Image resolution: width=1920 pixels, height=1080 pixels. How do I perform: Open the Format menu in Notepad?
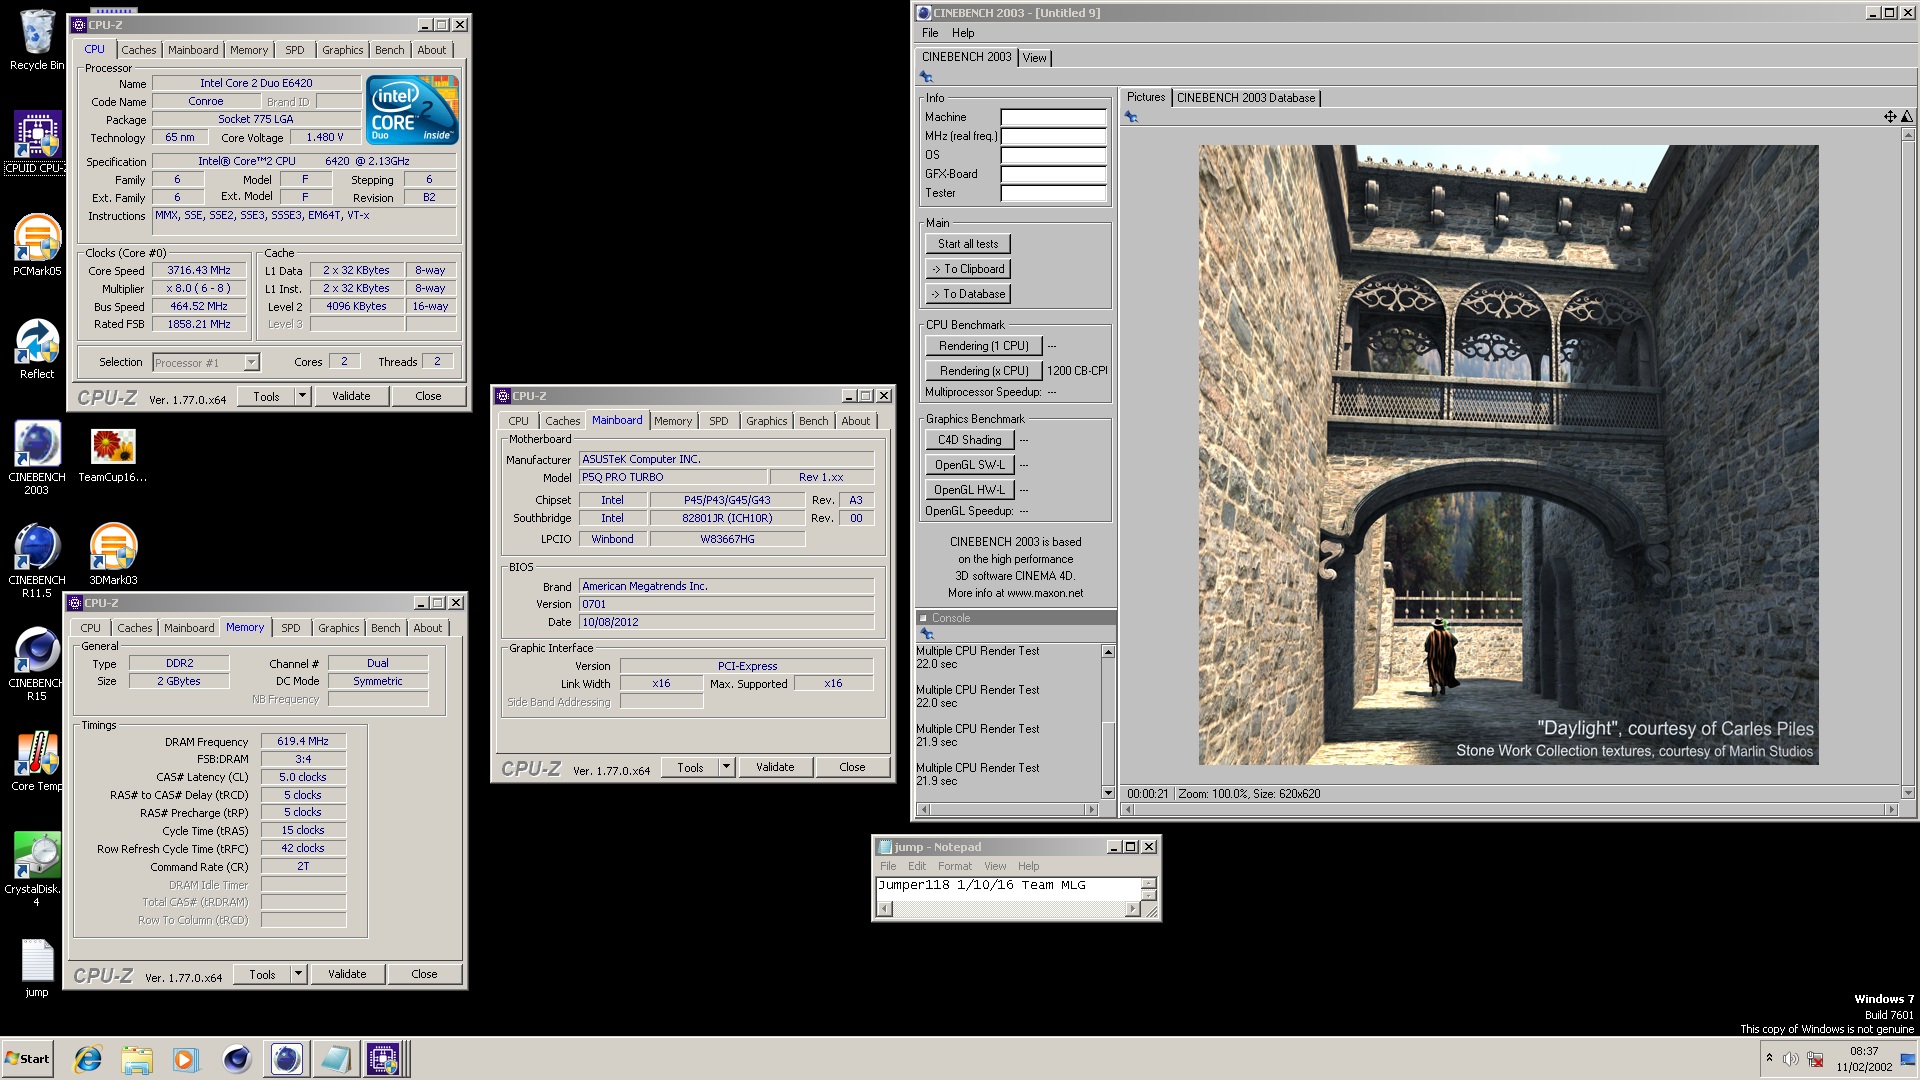pyautogui.click(x=955, y=866)
